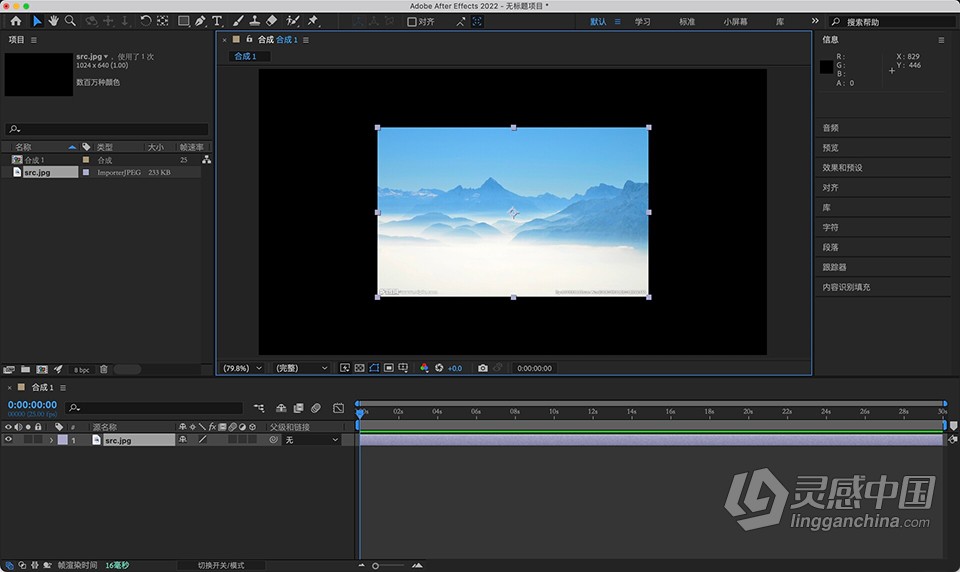Select the Puppet Pin tool
Viewport: 960px width, 572px height.
(313, 21)
